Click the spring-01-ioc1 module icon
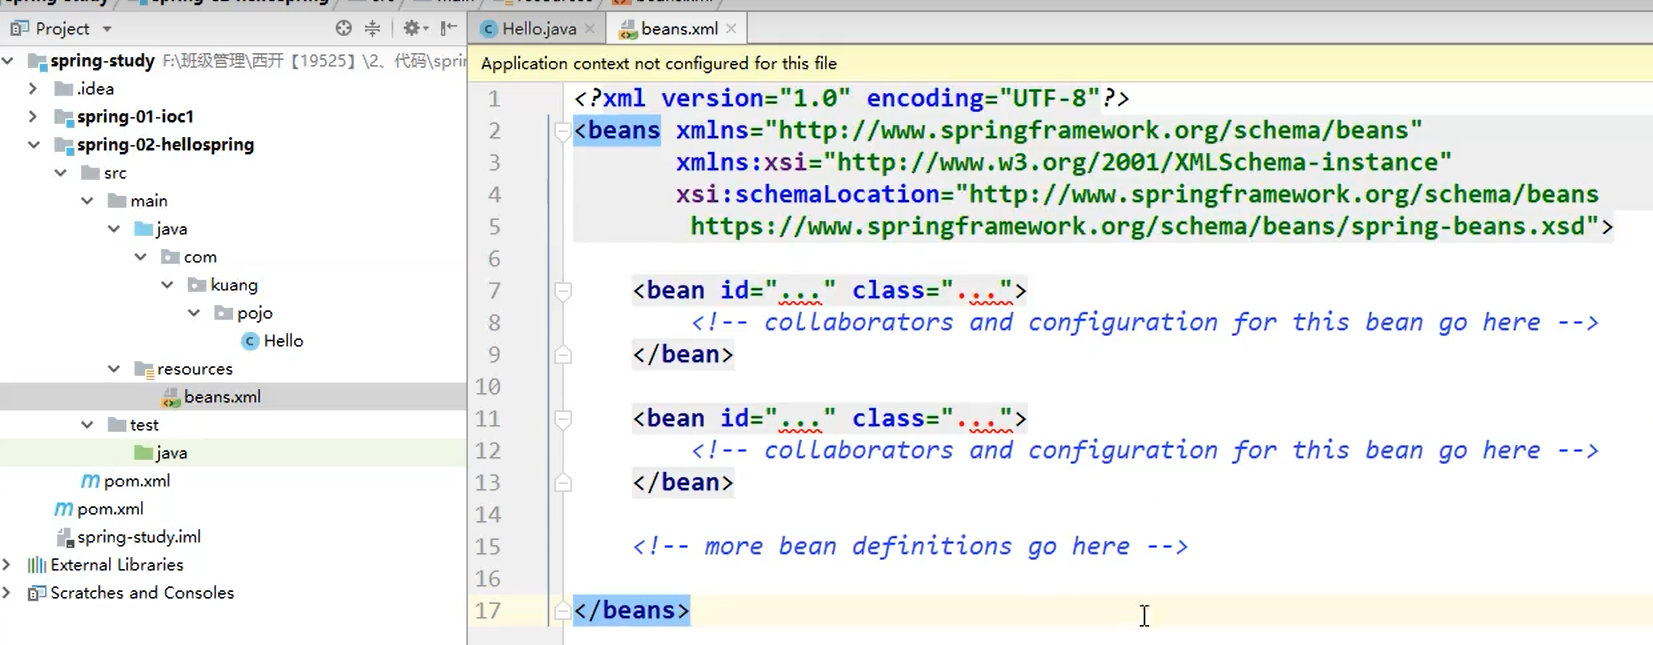 click(x=64, y=117)
